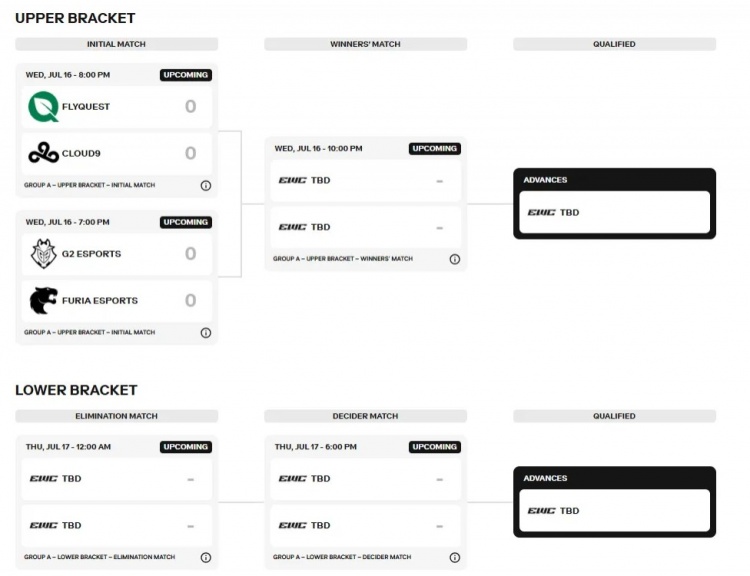Select the G2 Esports logo
The image size is (750, 576).
coord(44,253)
